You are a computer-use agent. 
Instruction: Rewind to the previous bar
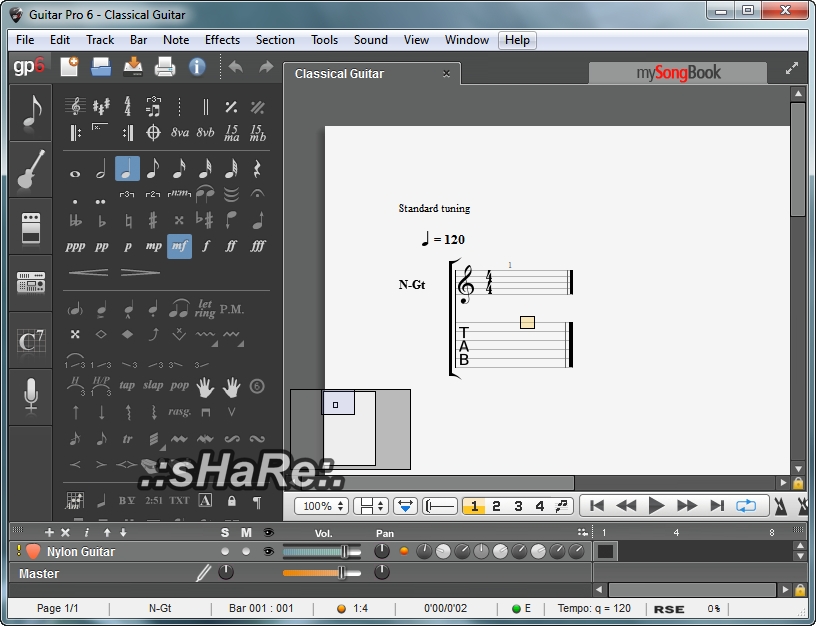[626, 505]
